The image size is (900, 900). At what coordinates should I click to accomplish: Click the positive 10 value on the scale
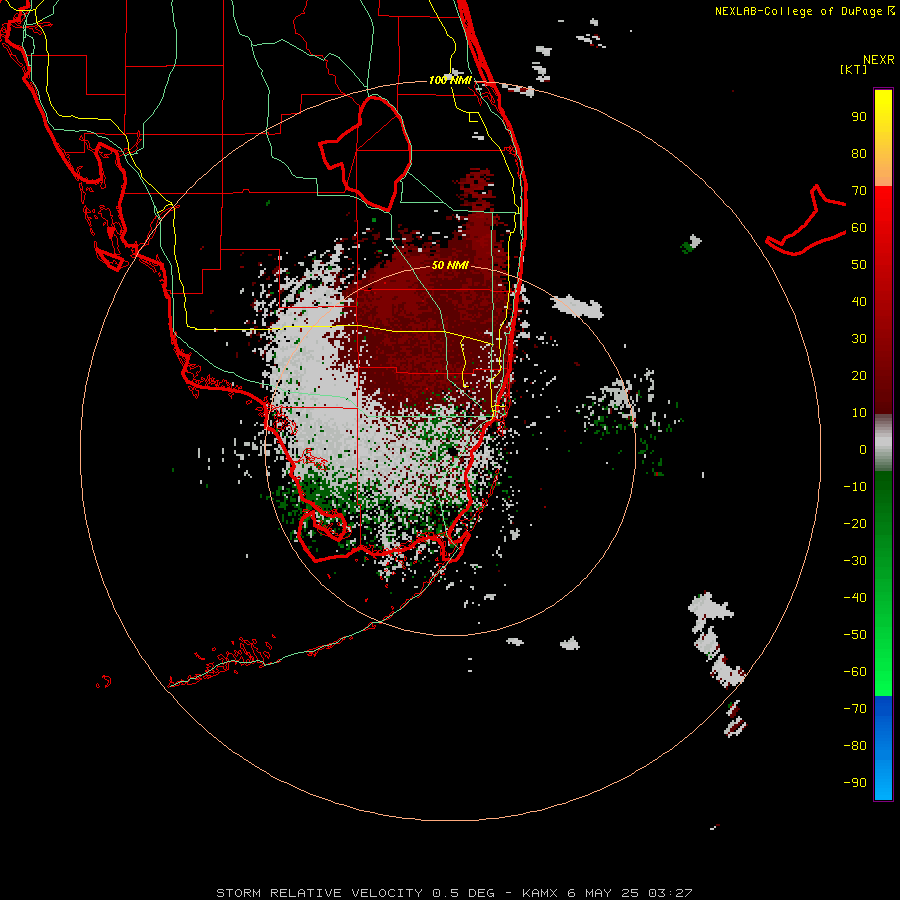coord(859,413)
